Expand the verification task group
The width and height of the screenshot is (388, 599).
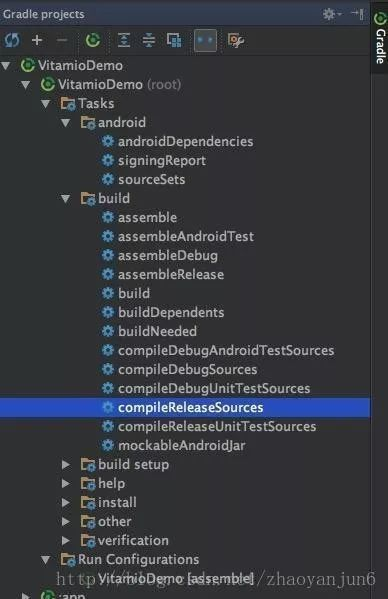(66, 541)
